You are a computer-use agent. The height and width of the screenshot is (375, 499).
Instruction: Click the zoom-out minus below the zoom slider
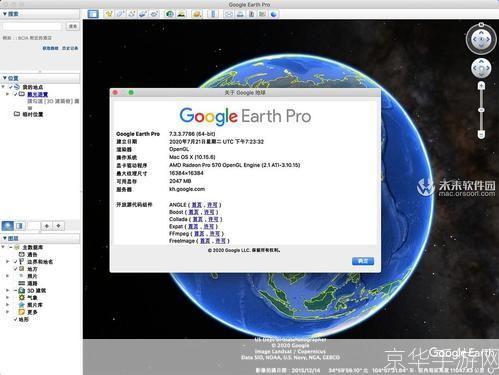[481, 134]
